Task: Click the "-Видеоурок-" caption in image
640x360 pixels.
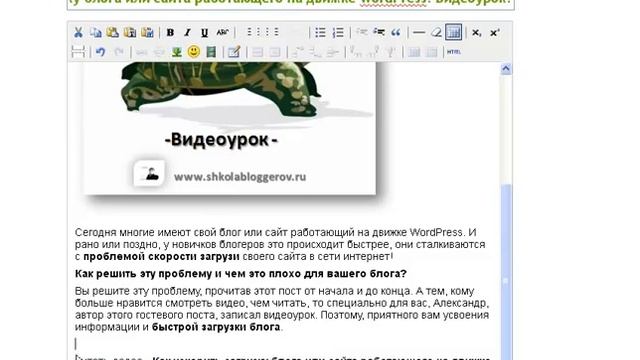Action: 221,140
